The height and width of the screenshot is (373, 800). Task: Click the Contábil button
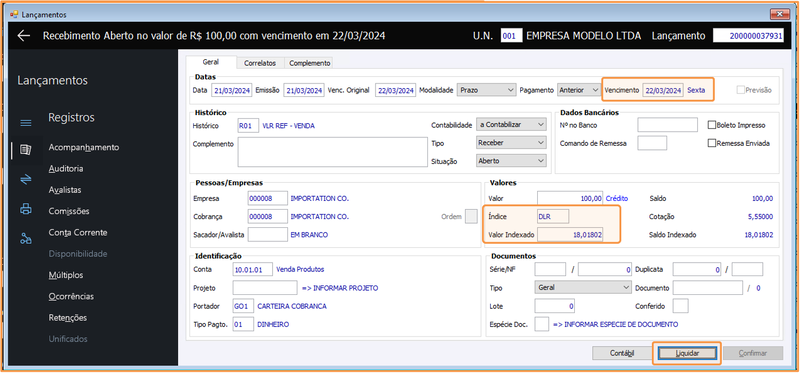tap(622, 353)
